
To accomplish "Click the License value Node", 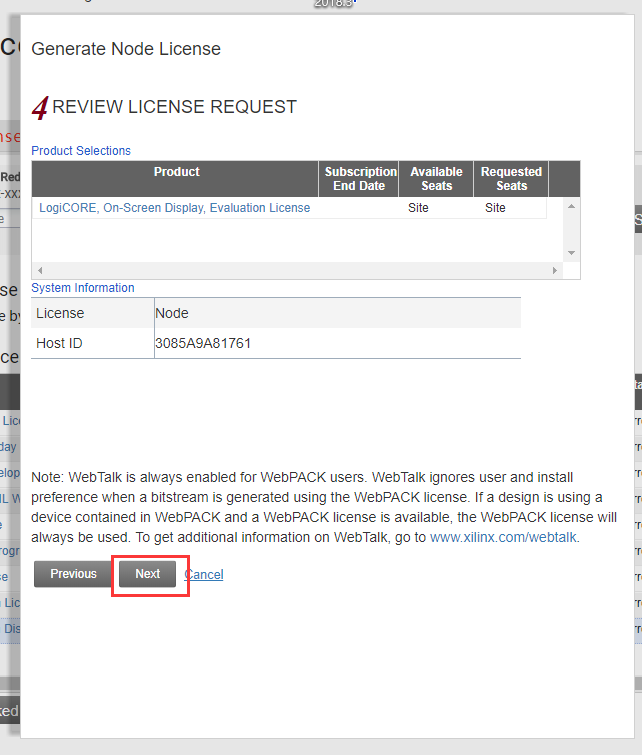I will coord(171,313).
